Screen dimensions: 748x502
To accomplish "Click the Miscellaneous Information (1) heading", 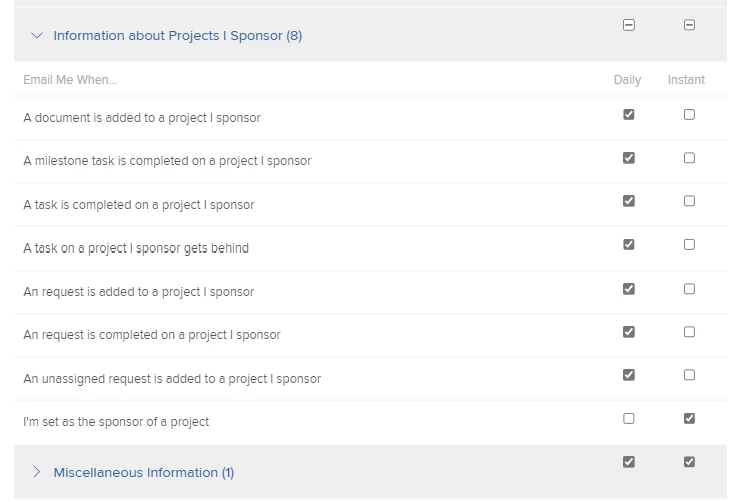I will 143,473.
